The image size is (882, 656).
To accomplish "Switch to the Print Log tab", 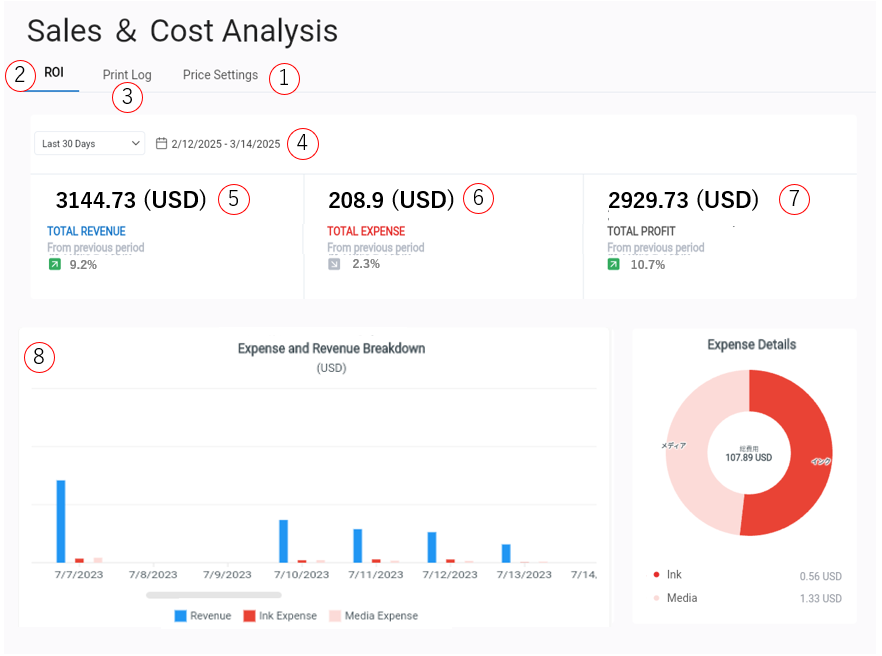I will click(127, 75).
